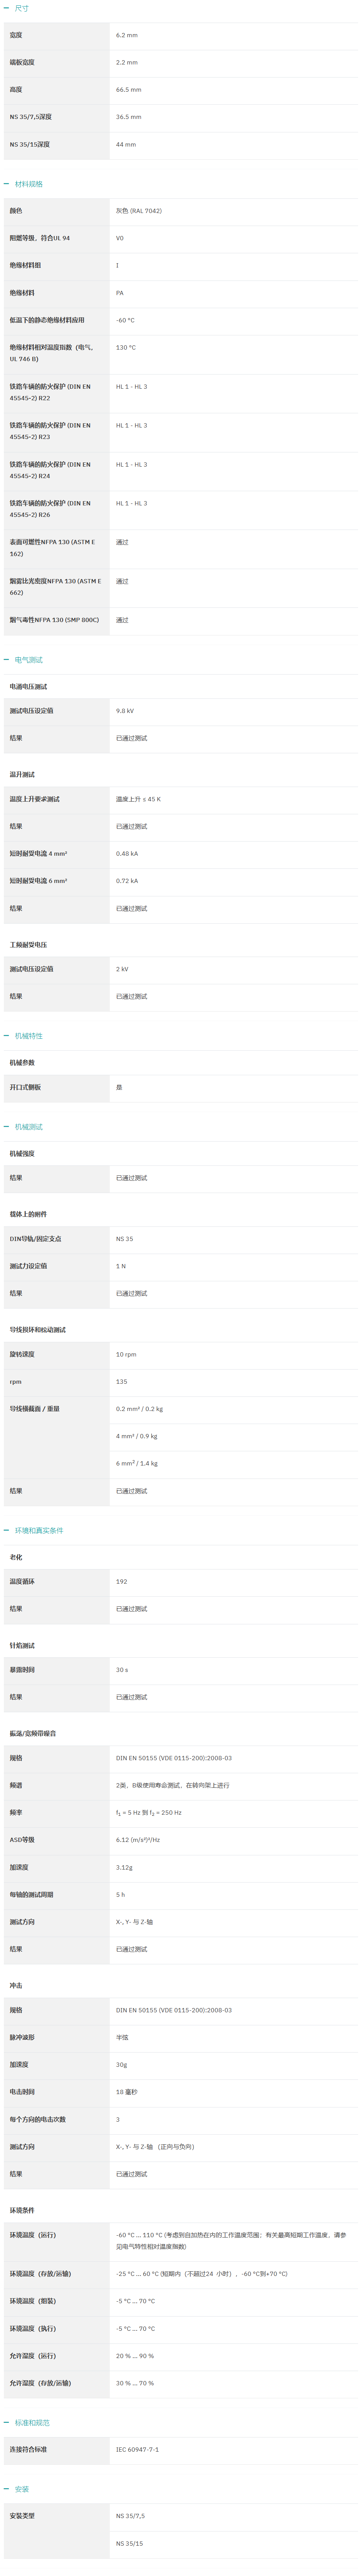Select the 130 °C temperature index

tap(126, 348)
